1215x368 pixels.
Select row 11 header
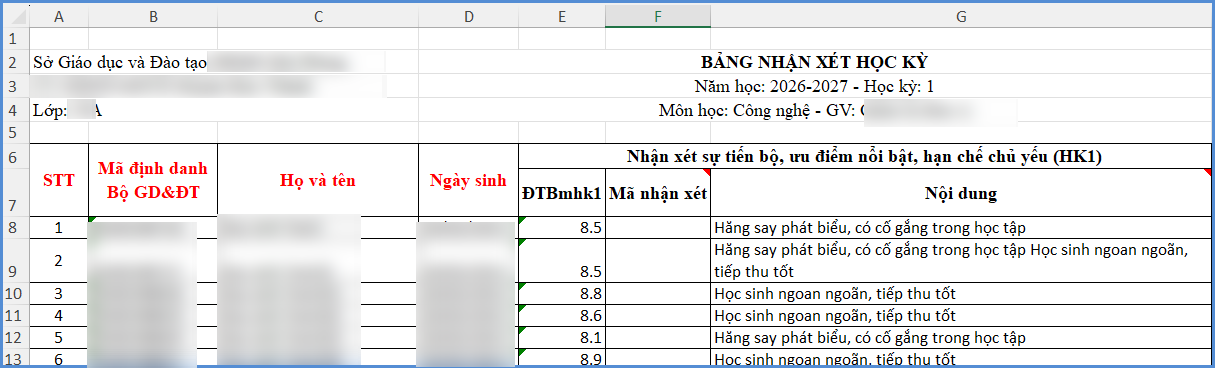pyautogui.click(x=15, y=315)
